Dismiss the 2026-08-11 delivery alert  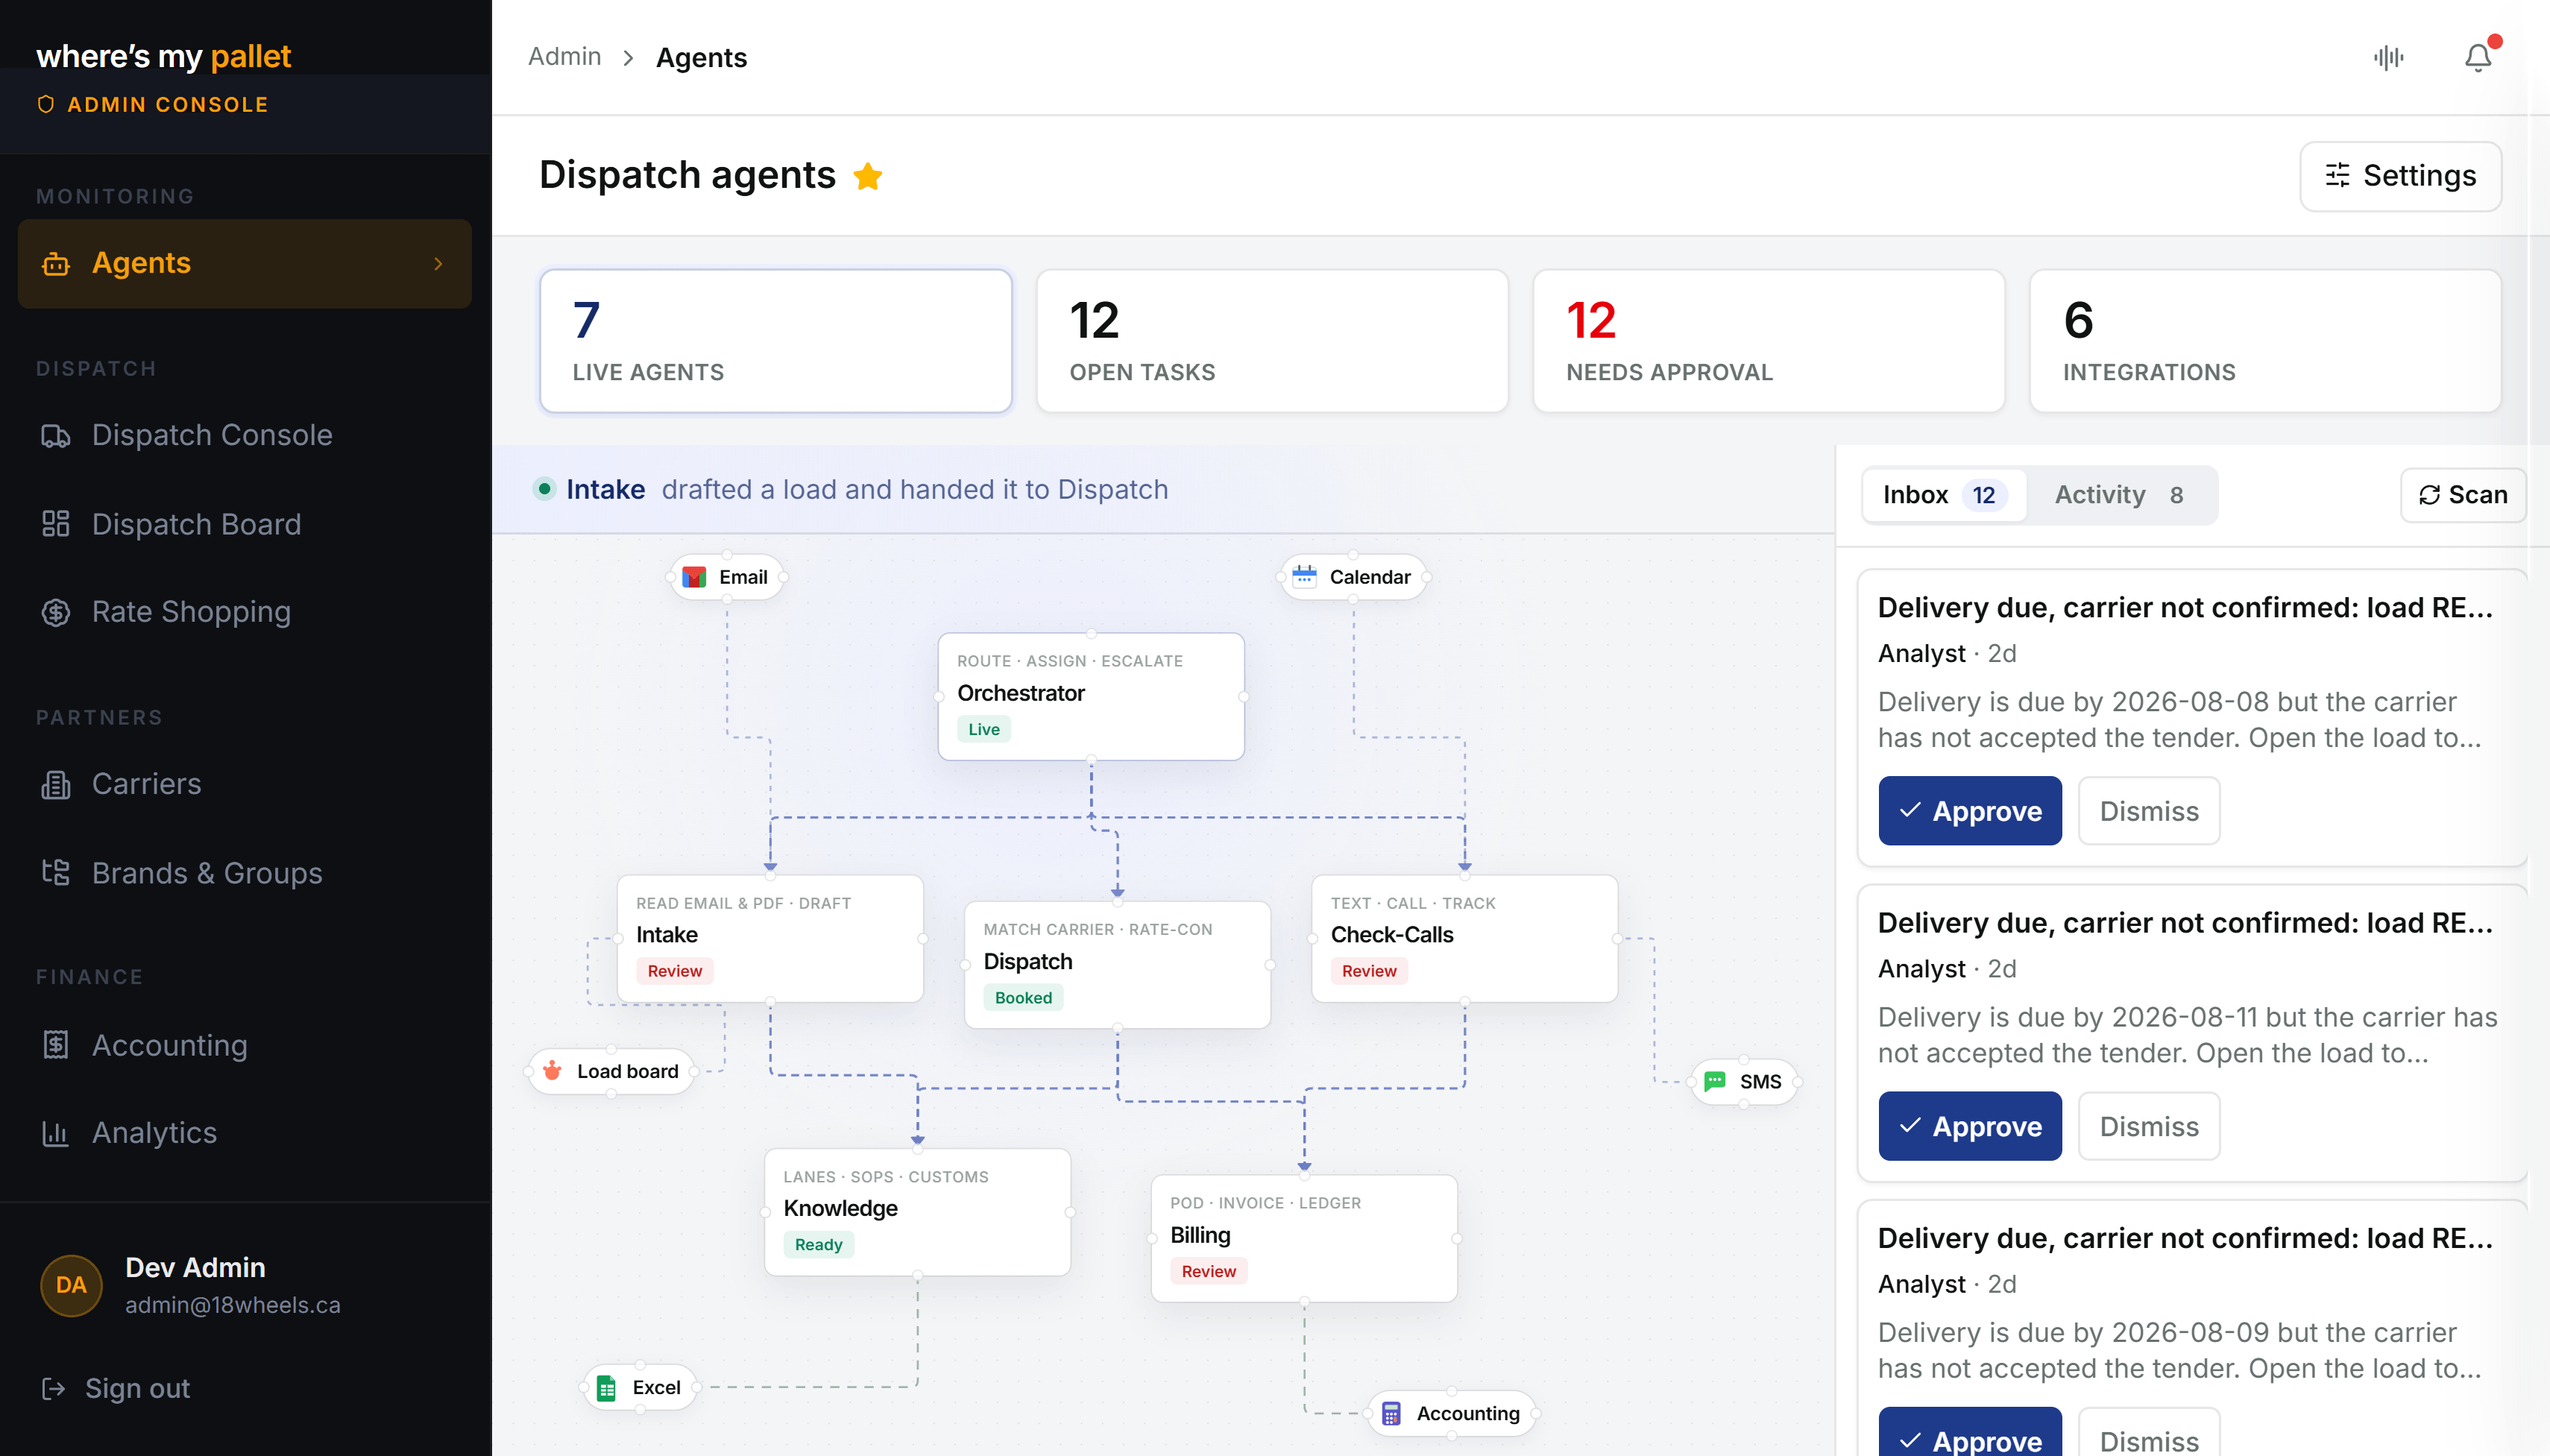2149,1126
